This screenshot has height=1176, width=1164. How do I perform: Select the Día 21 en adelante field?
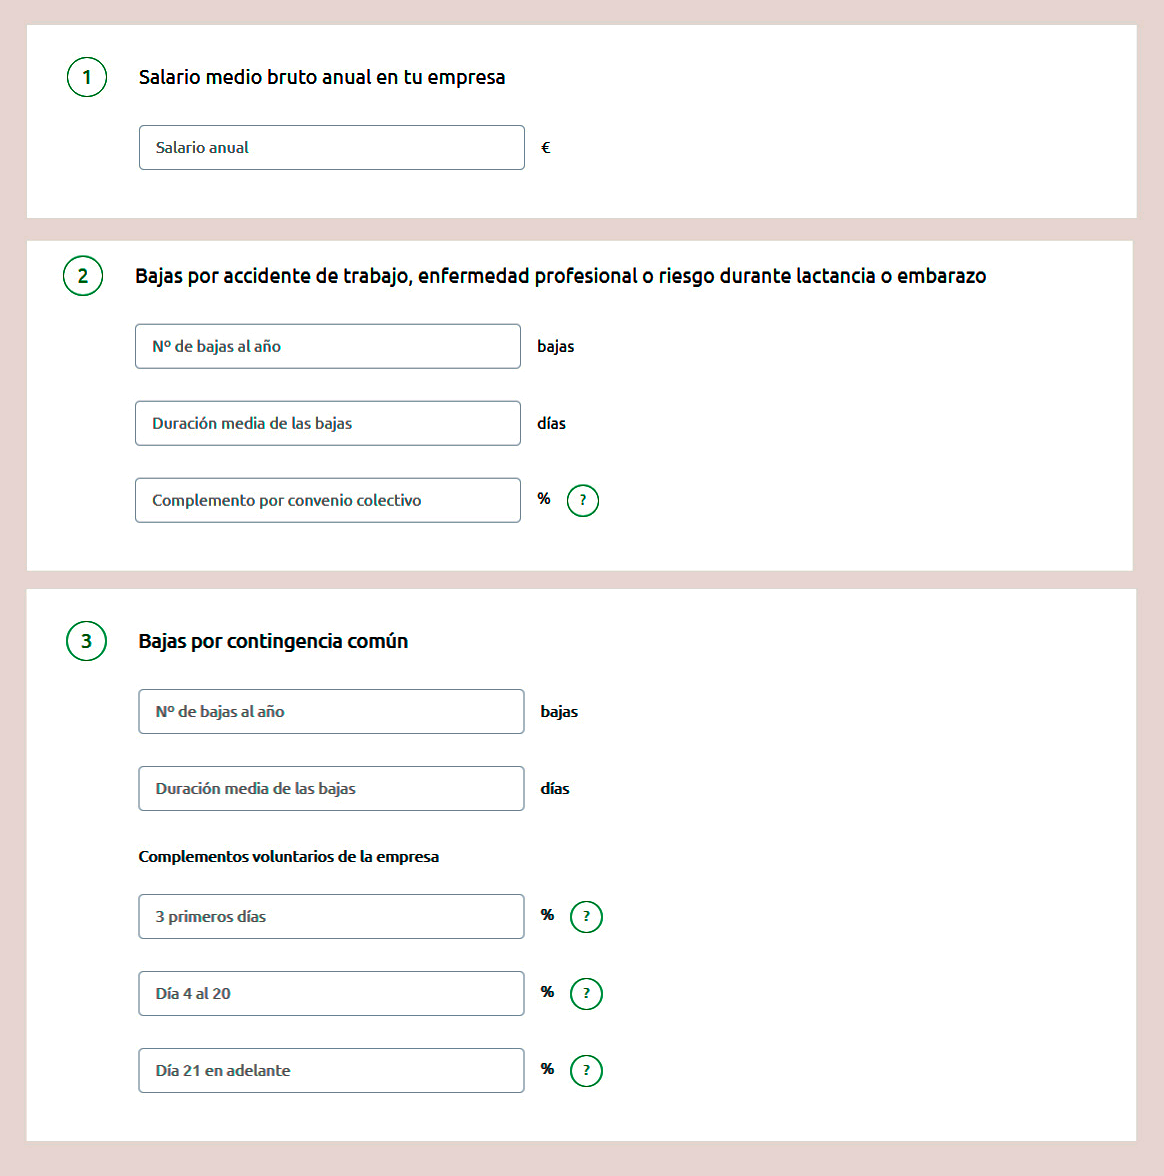point(332,1070)
